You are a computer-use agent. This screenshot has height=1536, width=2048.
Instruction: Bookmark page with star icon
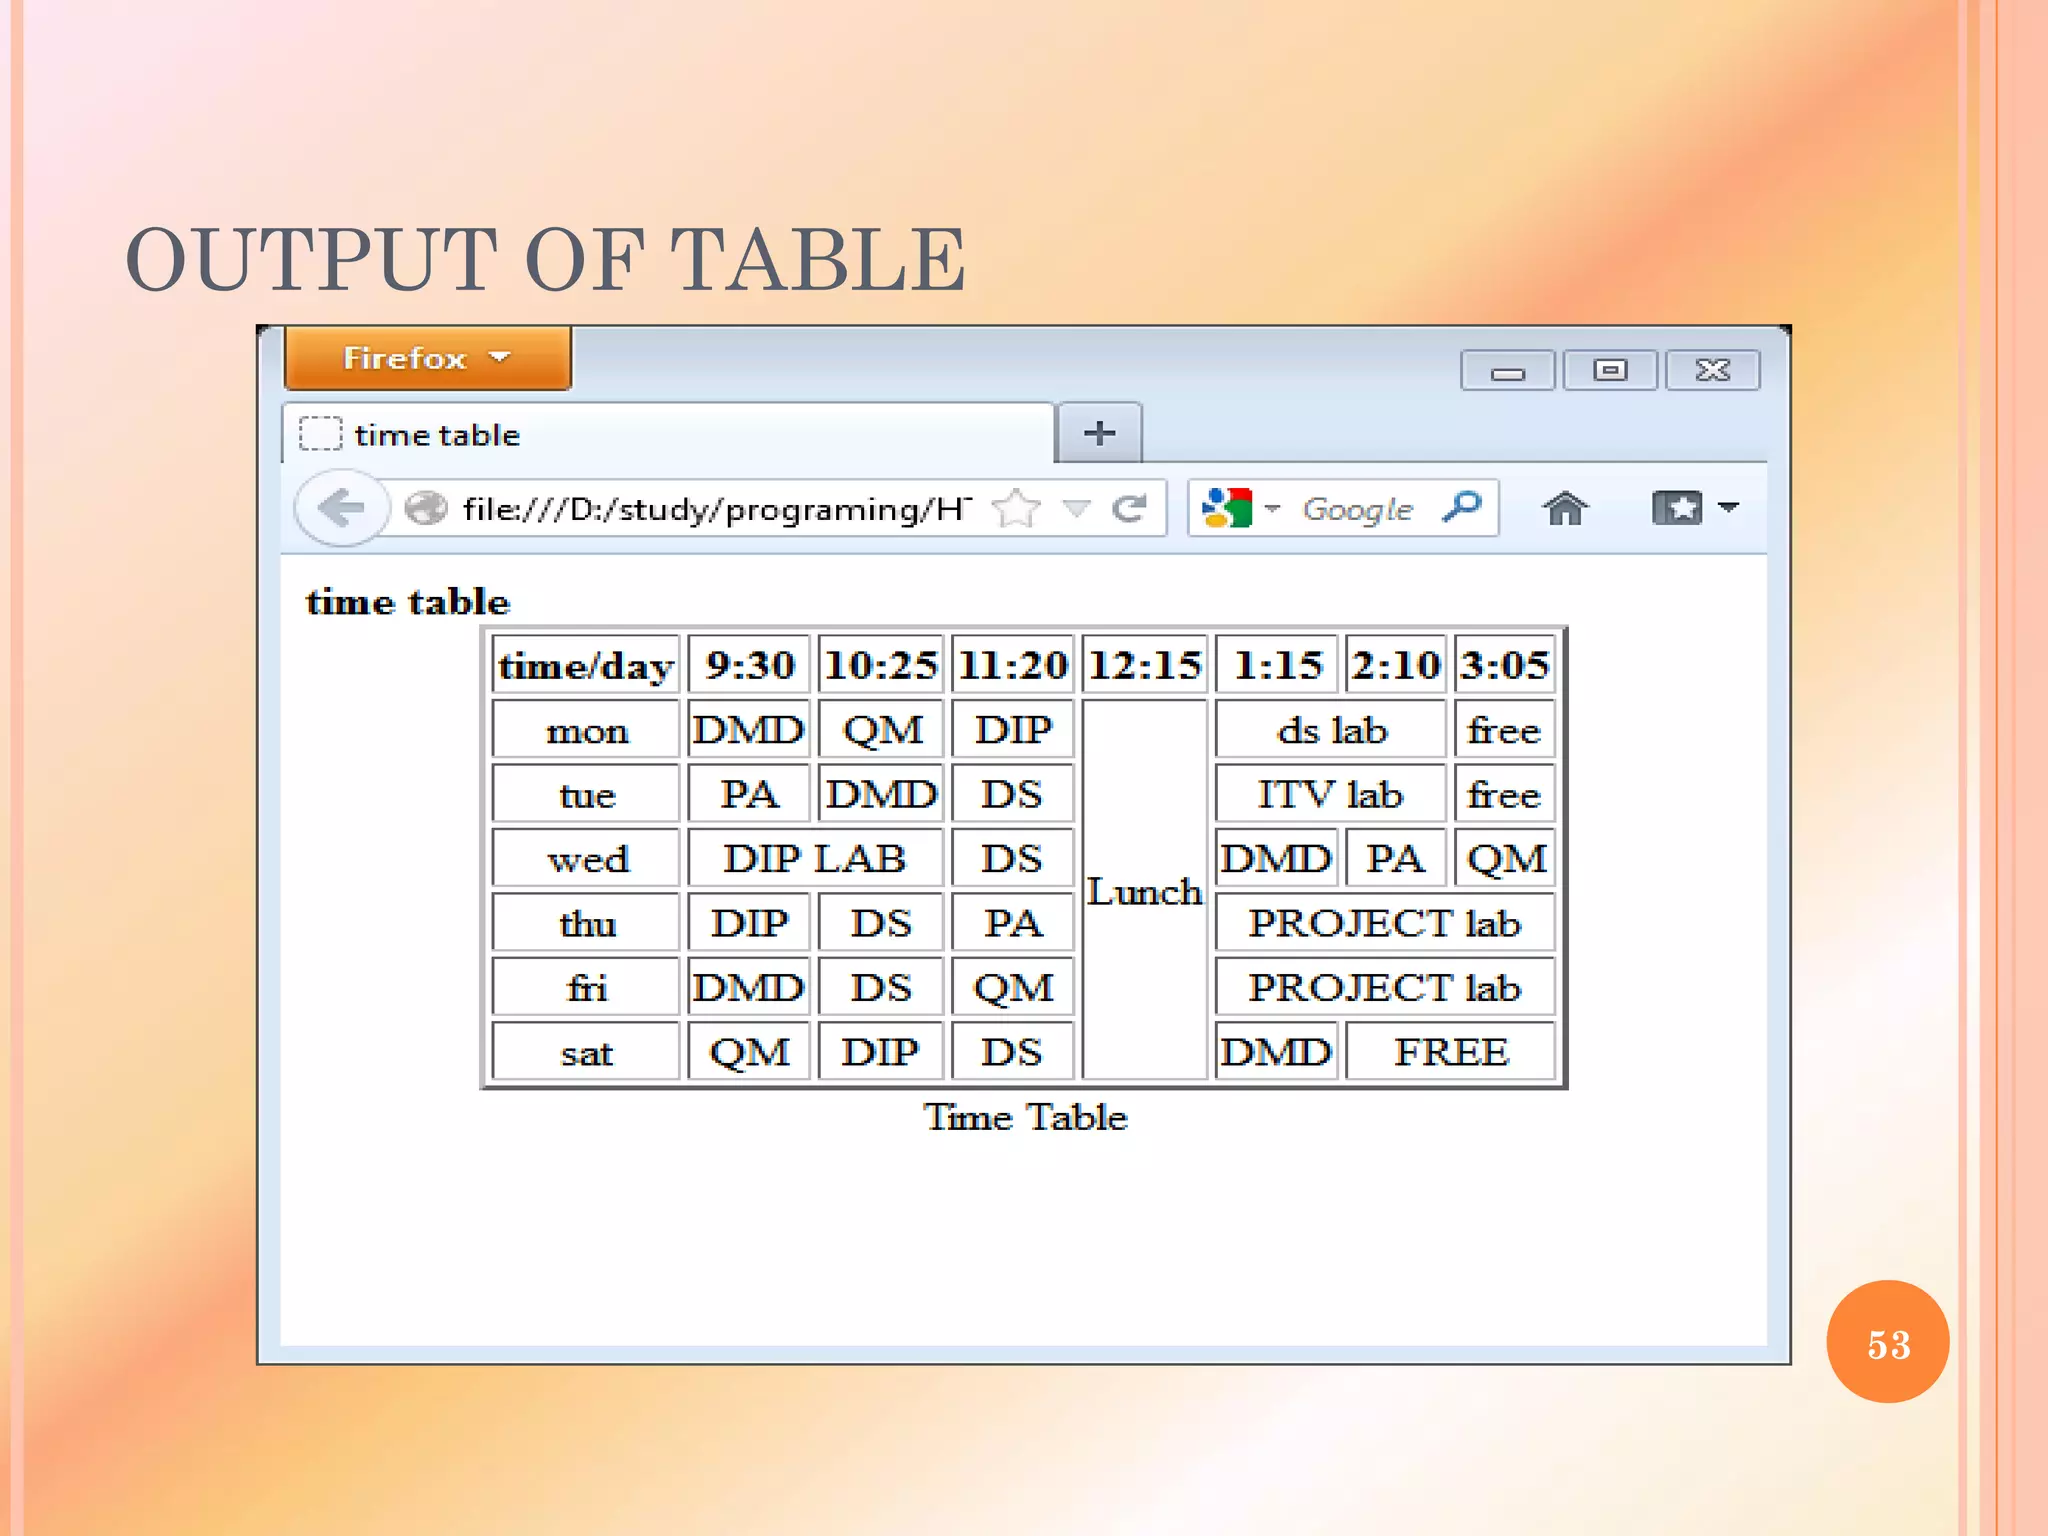point(1016,509)
